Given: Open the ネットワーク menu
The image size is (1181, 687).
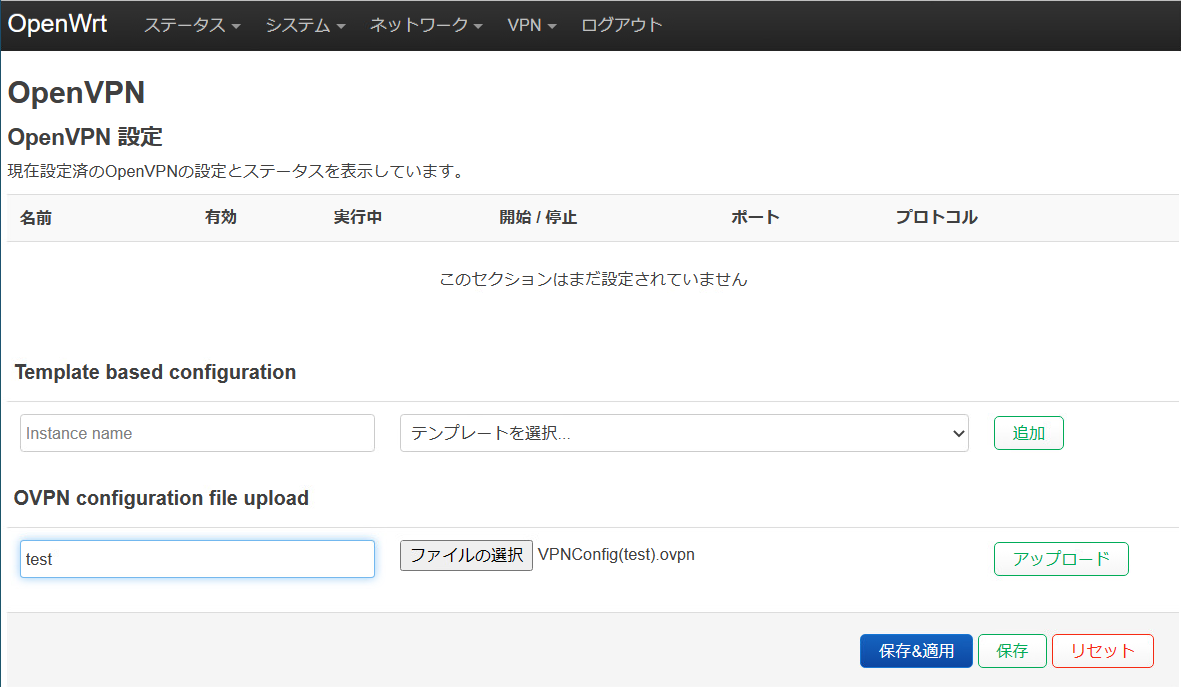Looking at the screenshot, I should click(426, 25).
